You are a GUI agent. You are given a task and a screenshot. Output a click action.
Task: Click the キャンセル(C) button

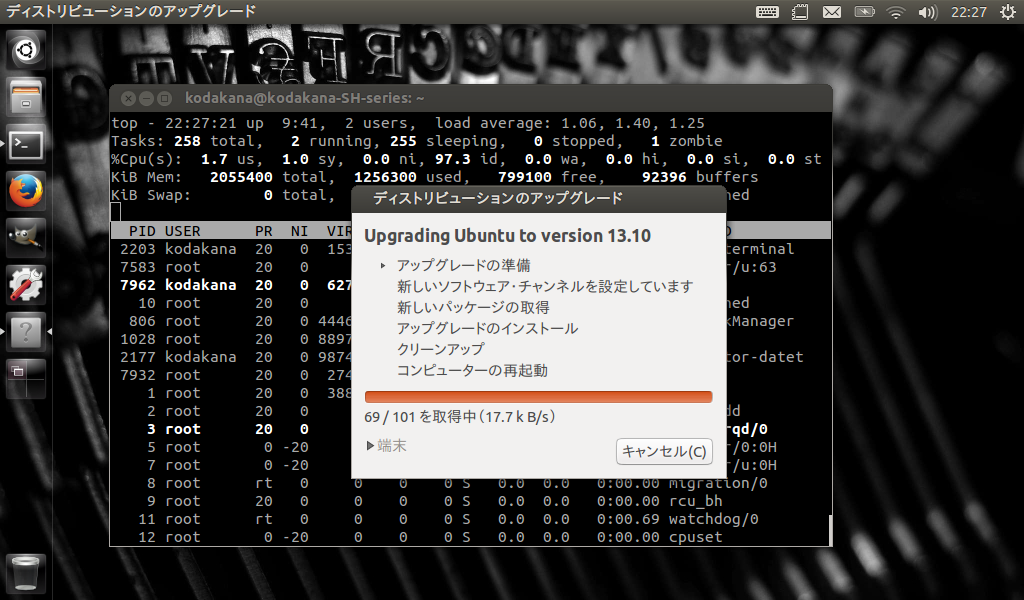(x=664, y=451)
